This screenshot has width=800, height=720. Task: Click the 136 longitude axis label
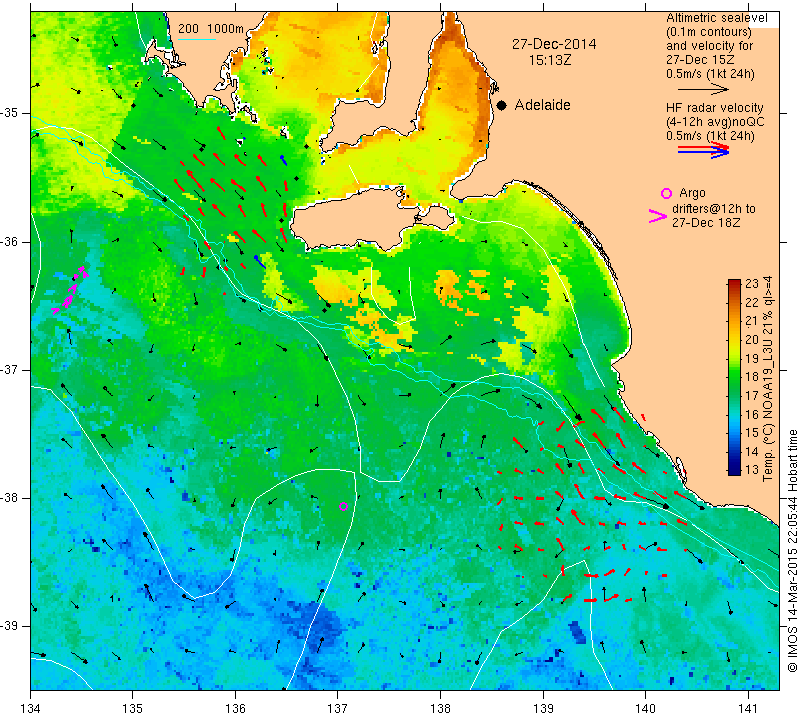click(x=235, y=709)
